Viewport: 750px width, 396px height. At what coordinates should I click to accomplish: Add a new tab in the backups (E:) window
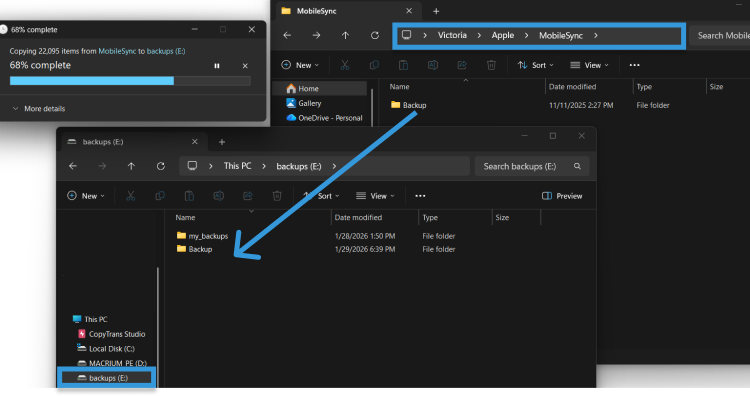[222, 142]
